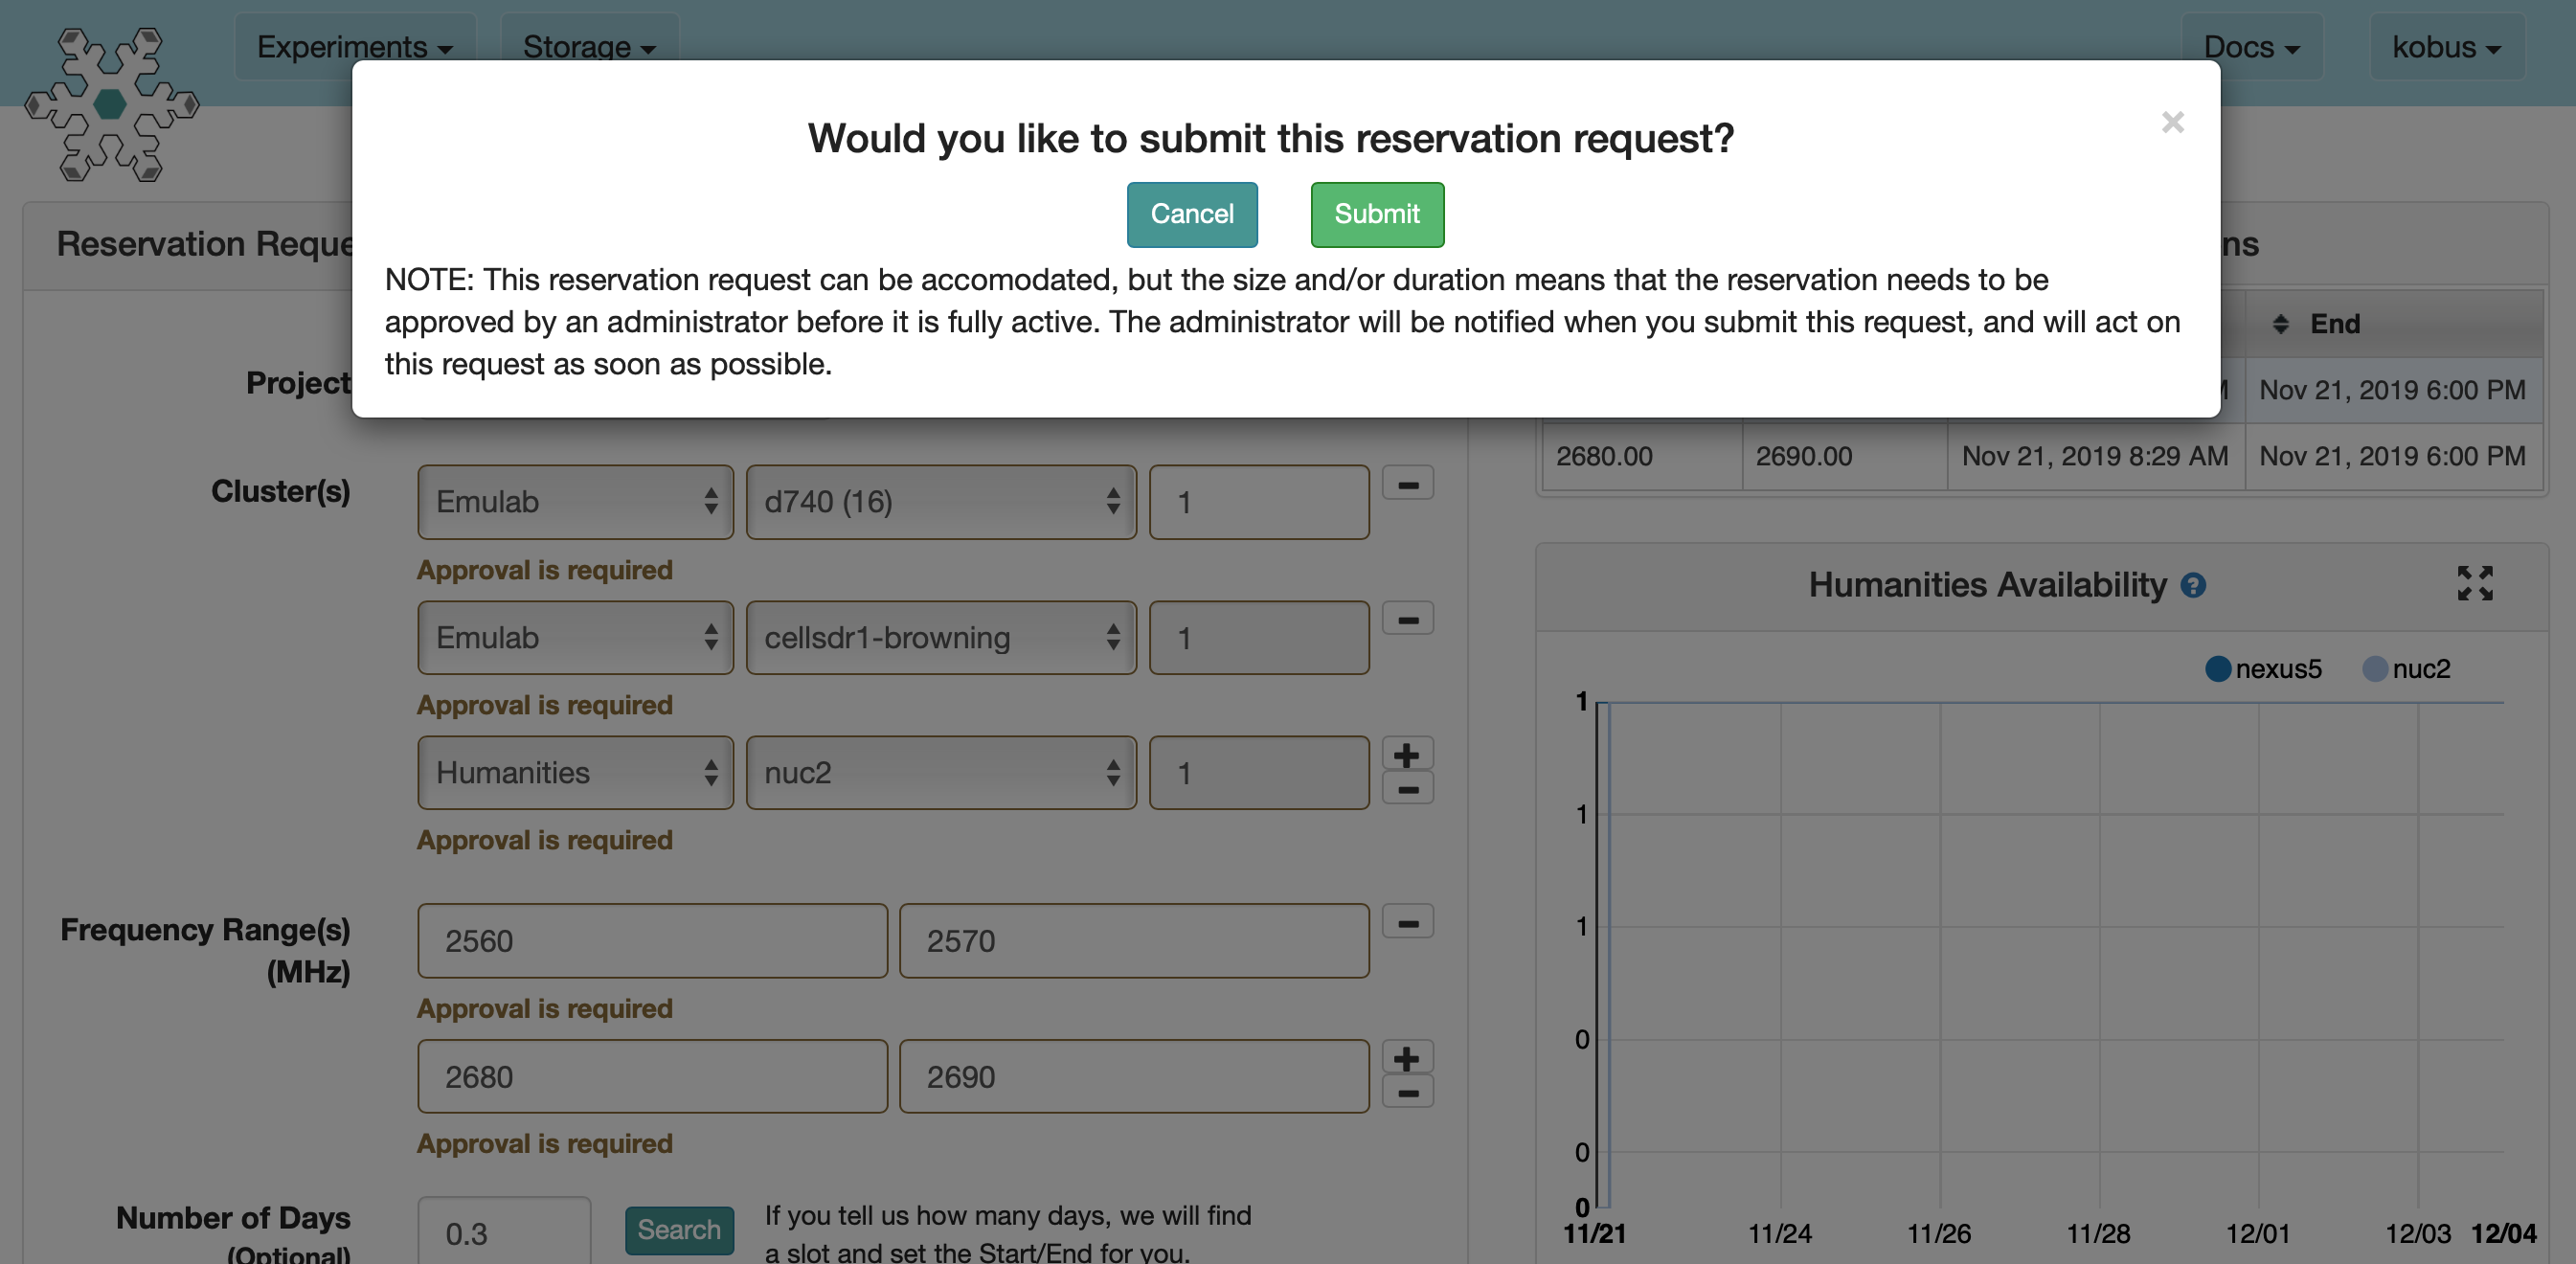Click the node count field for the d740 row
Viewport: 2576px width, 1264px height.
[1259, 502]
